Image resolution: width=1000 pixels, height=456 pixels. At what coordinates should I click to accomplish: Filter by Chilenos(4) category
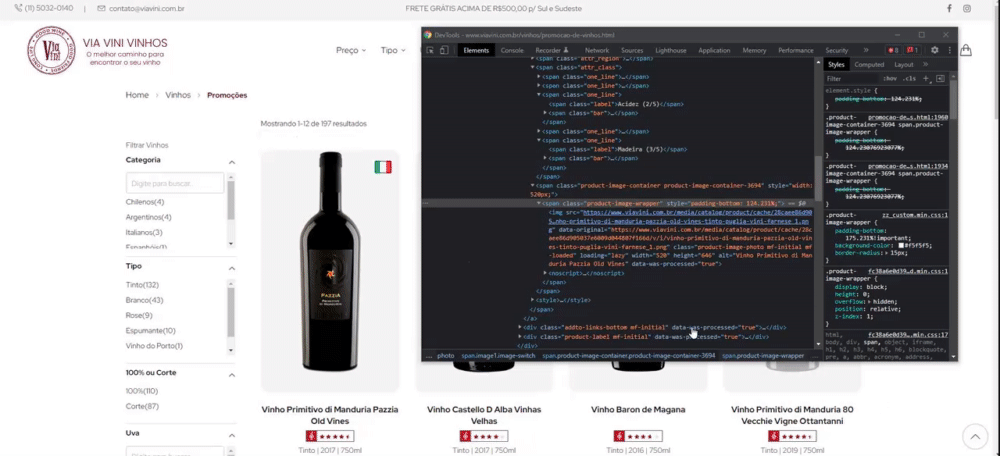click(x=145, y=202)
